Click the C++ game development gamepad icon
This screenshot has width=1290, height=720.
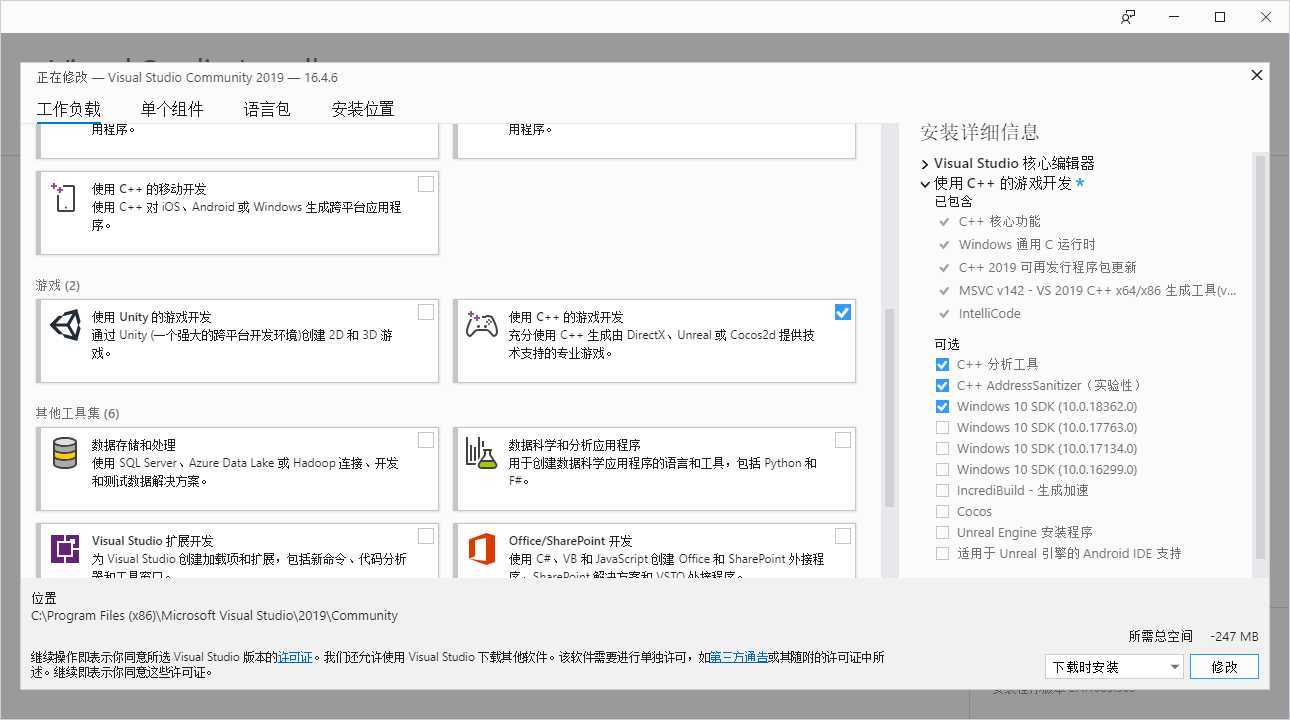click(x=482, y=325)
